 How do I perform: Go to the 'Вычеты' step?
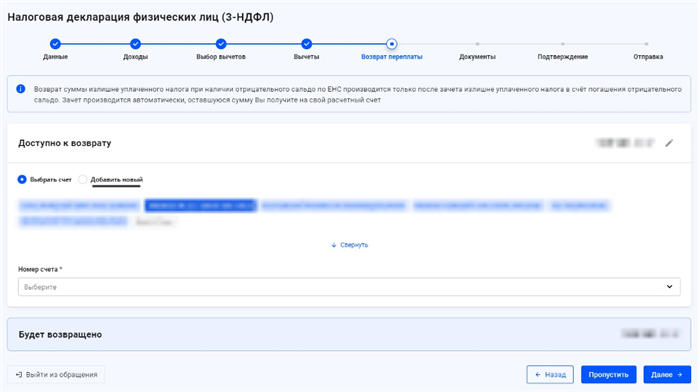(306, 44)
